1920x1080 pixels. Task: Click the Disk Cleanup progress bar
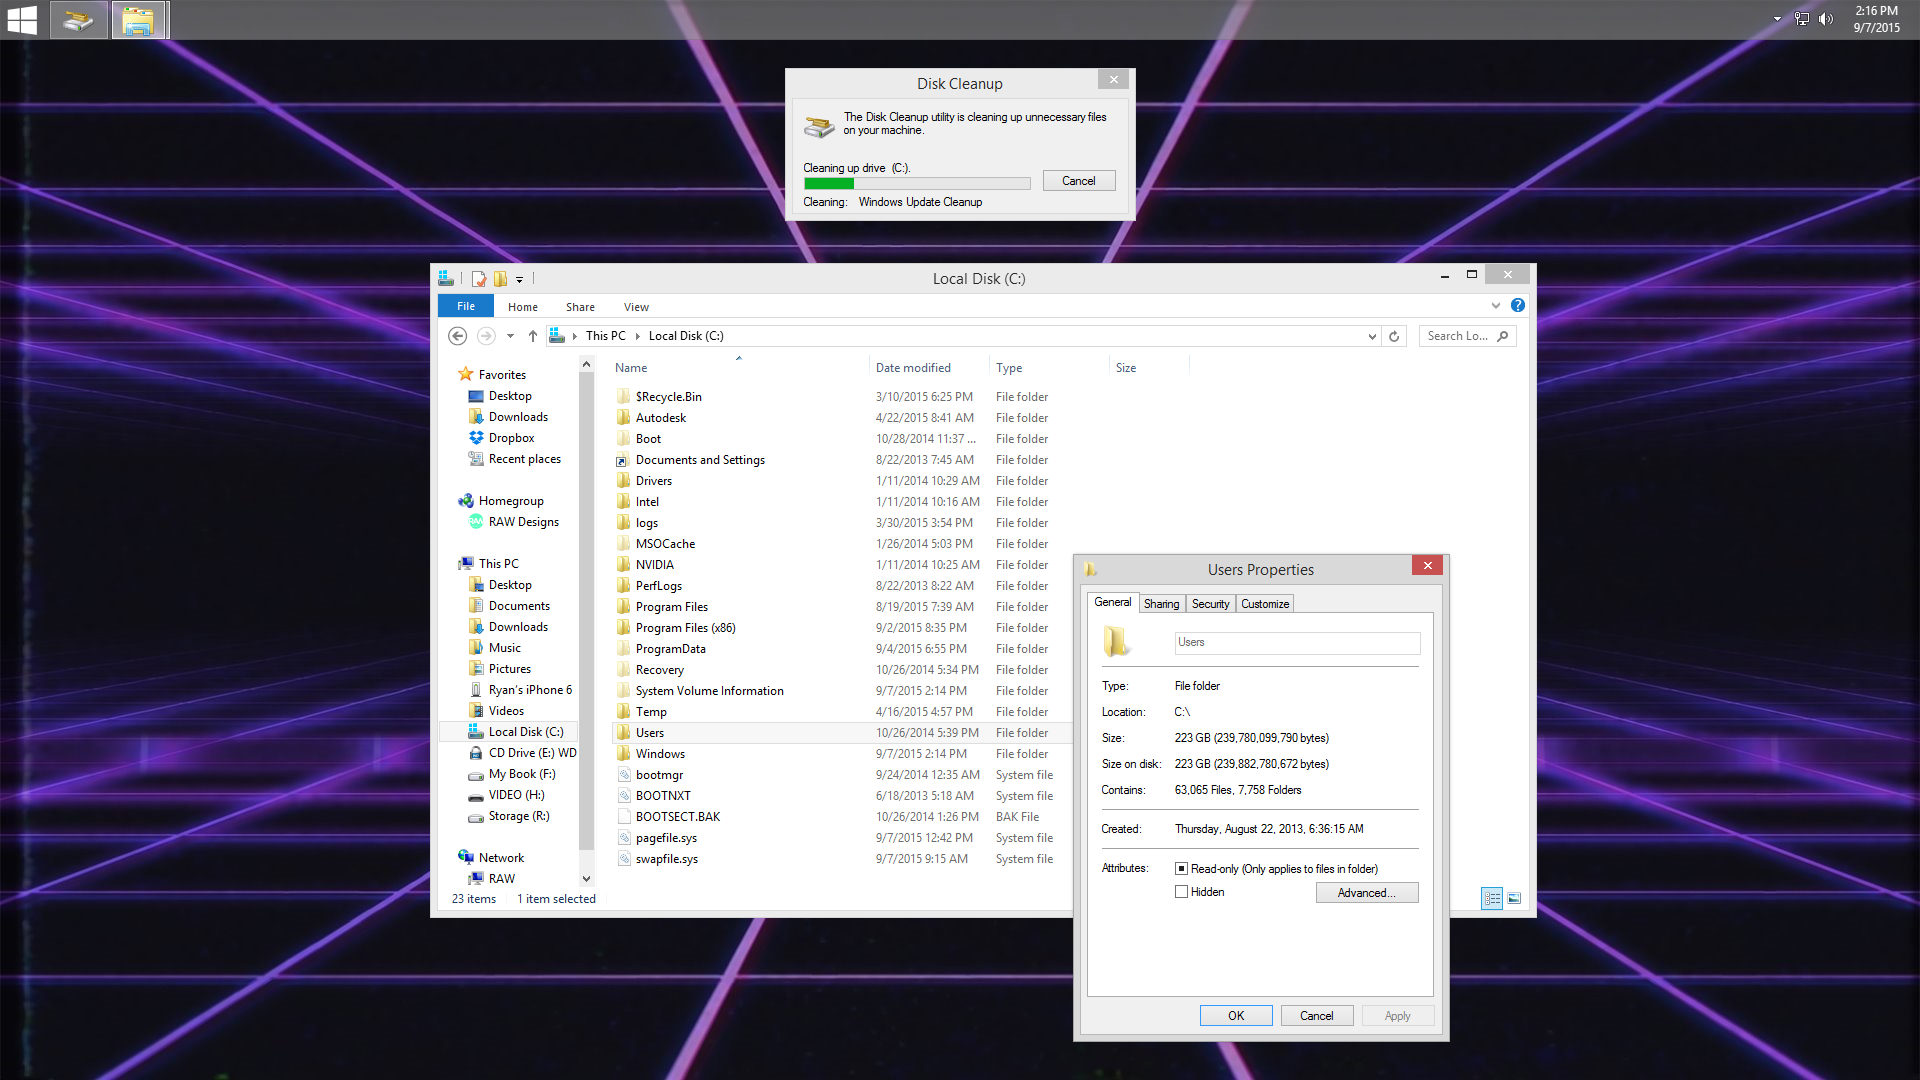tap(916, 184)
